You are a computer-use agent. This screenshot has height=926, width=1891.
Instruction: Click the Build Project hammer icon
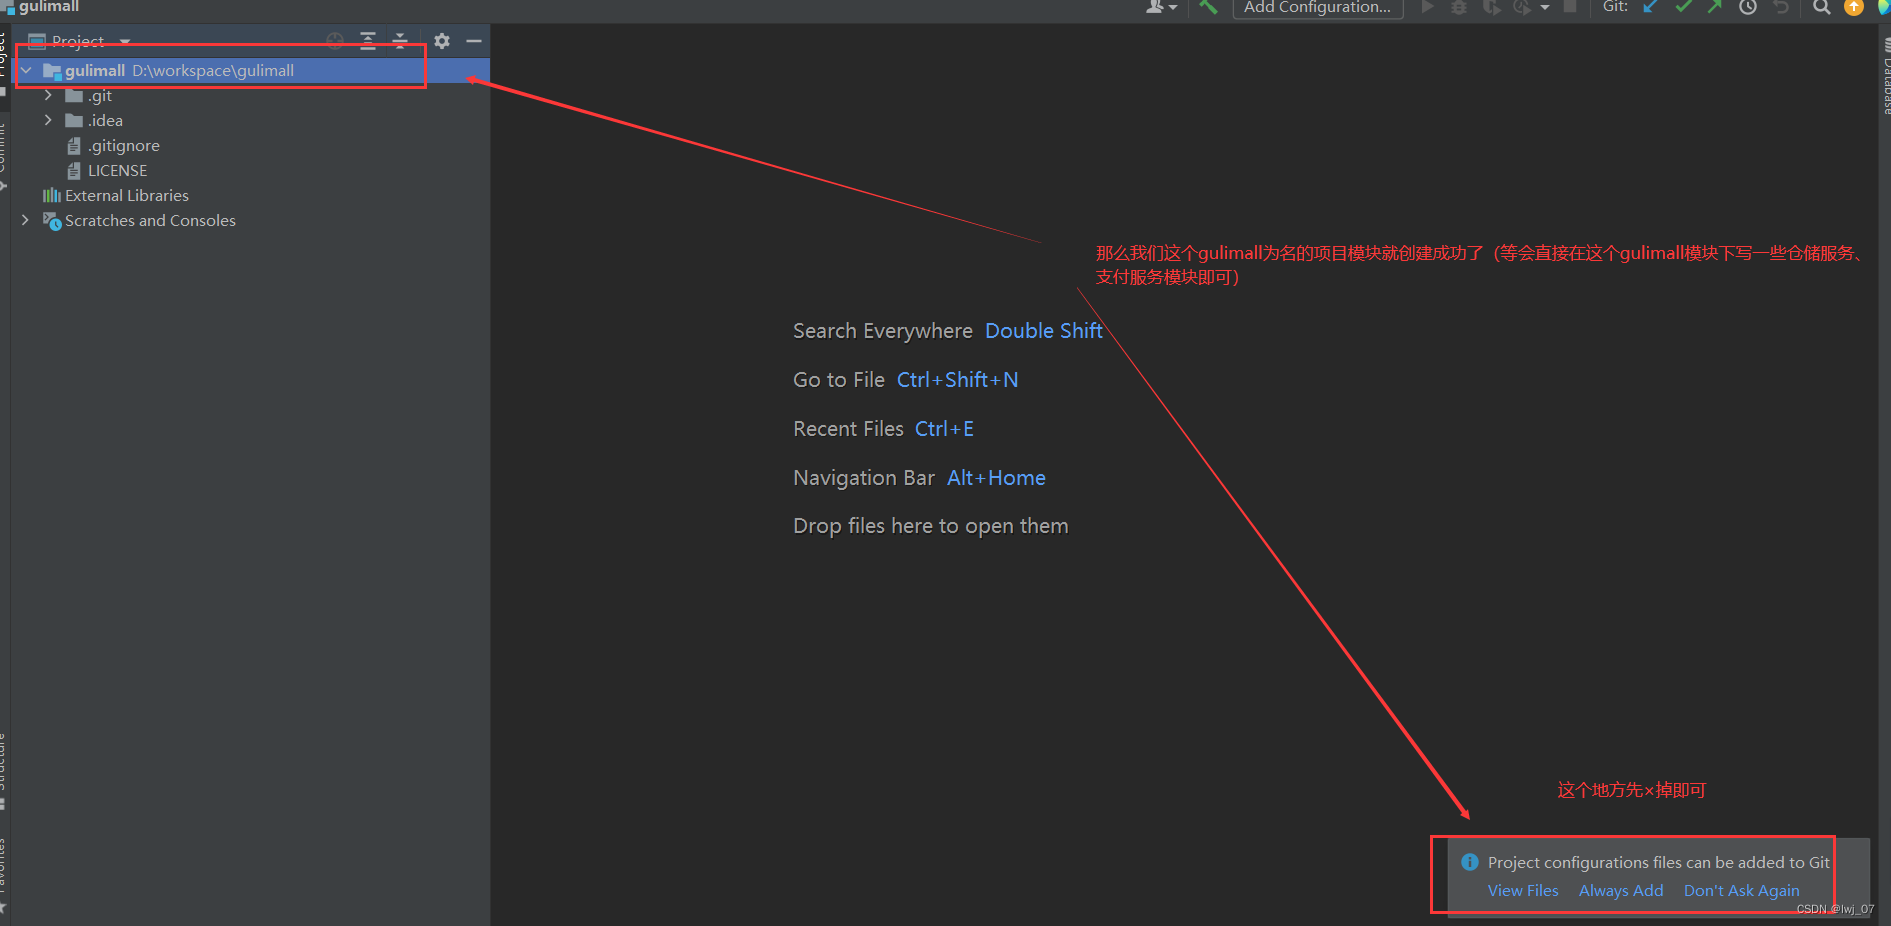(1208, 7)
